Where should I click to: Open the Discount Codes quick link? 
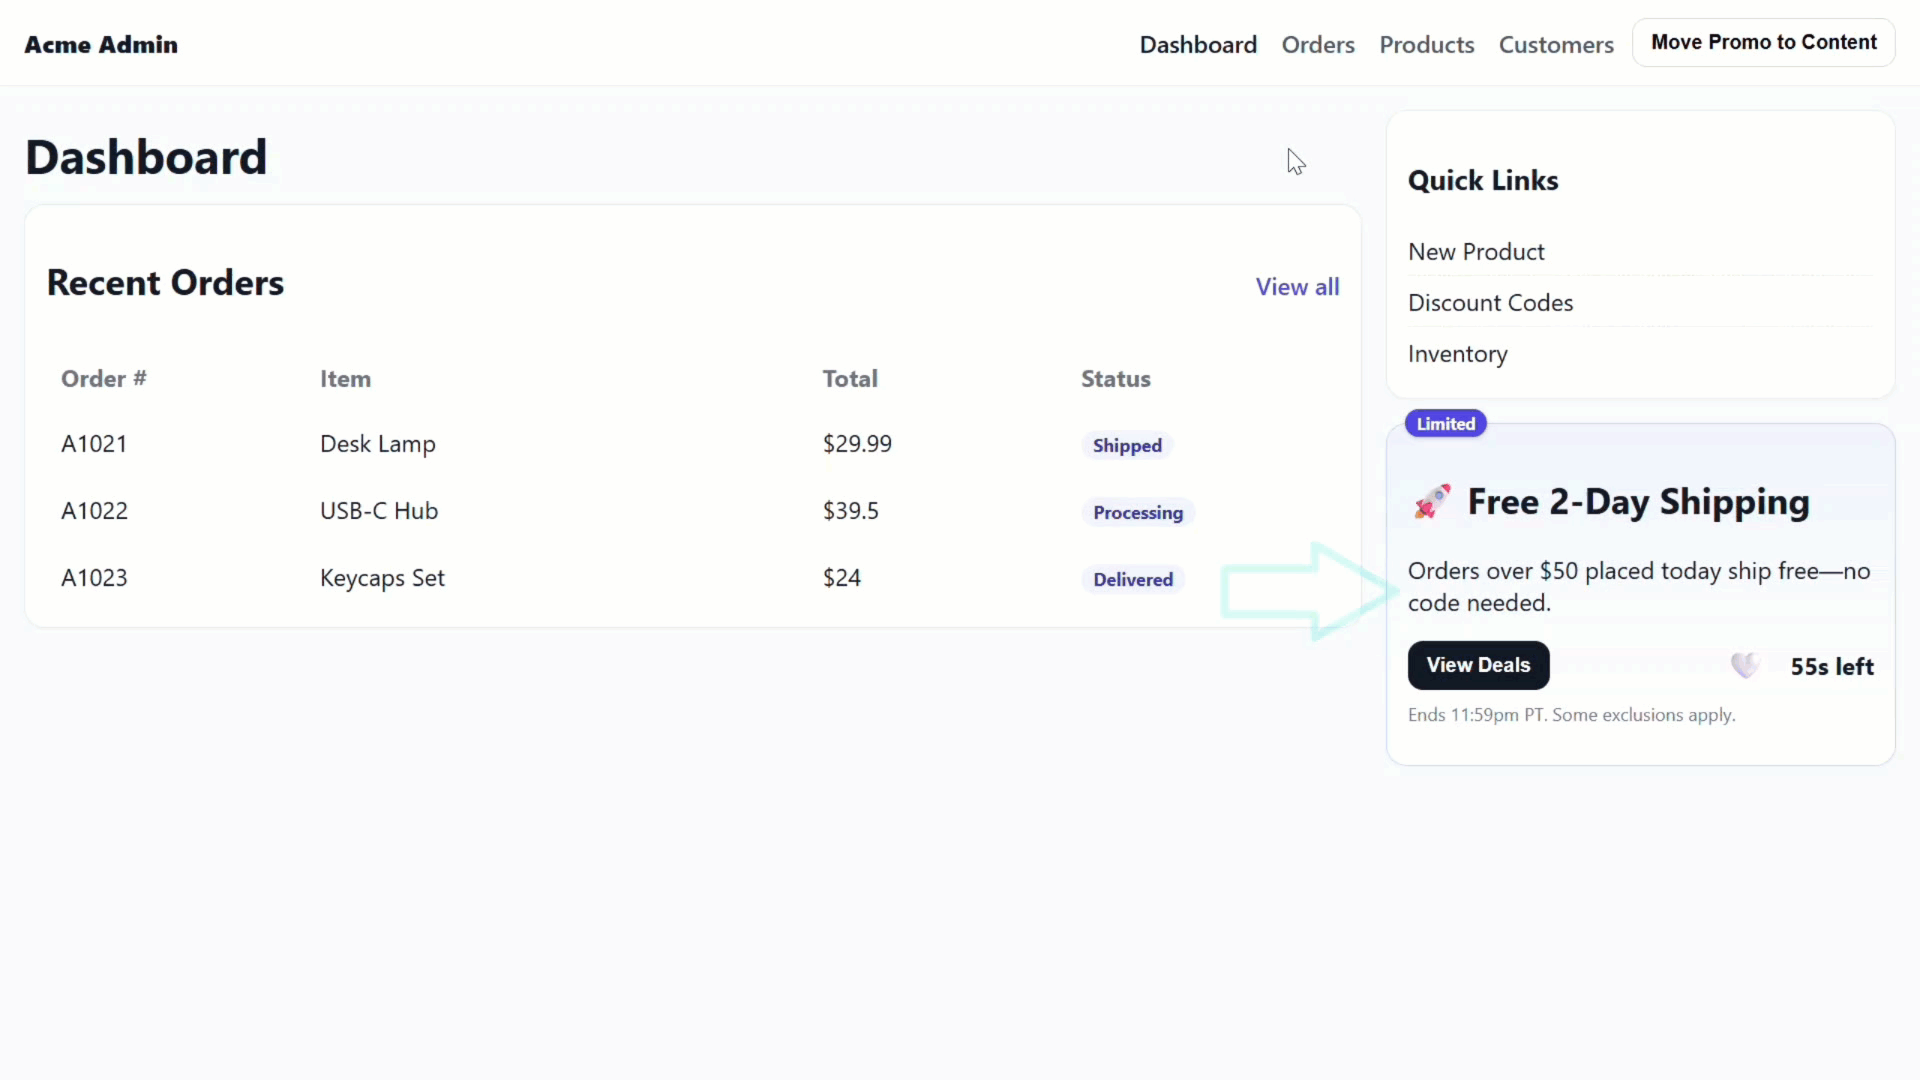coord(1490,303)
